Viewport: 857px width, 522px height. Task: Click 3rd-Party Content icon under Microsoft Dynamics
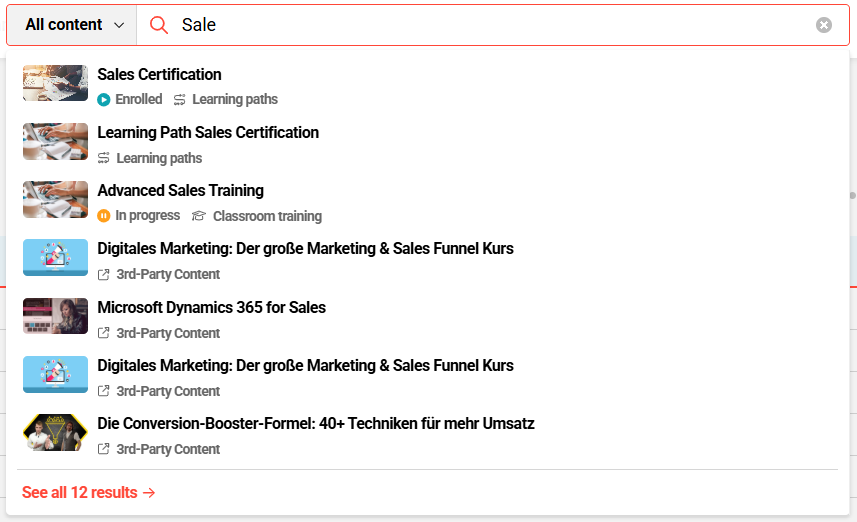(104, 333)
